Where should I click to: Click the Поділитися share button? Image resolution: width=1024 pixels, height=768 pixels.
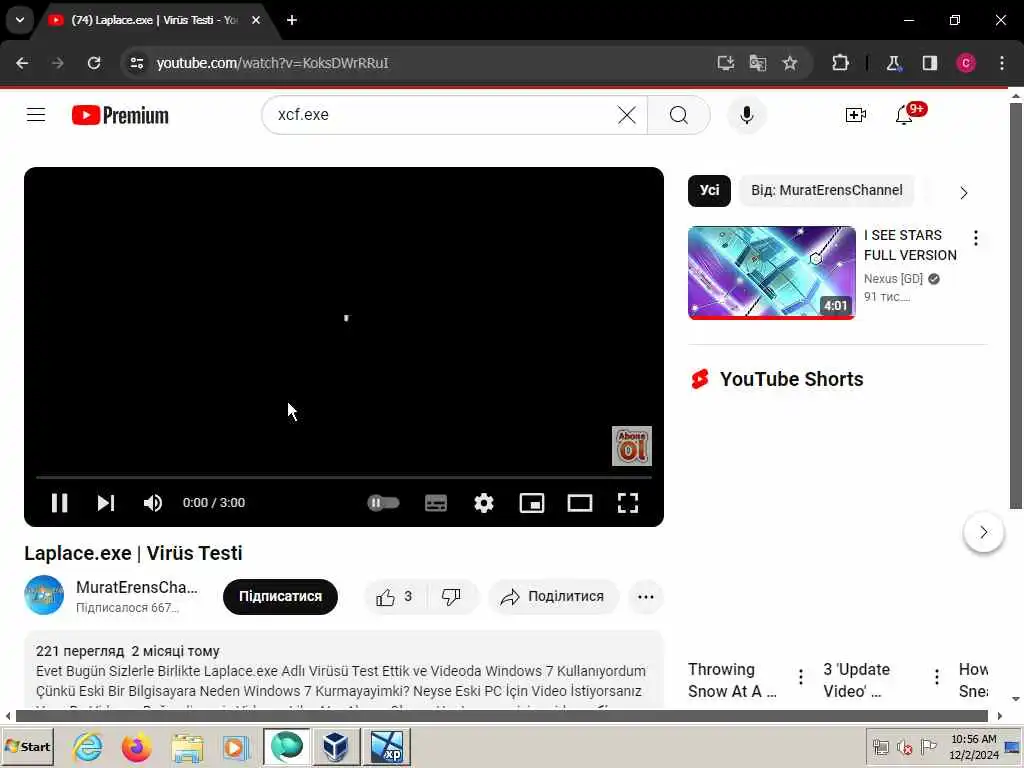pos(552,597)
